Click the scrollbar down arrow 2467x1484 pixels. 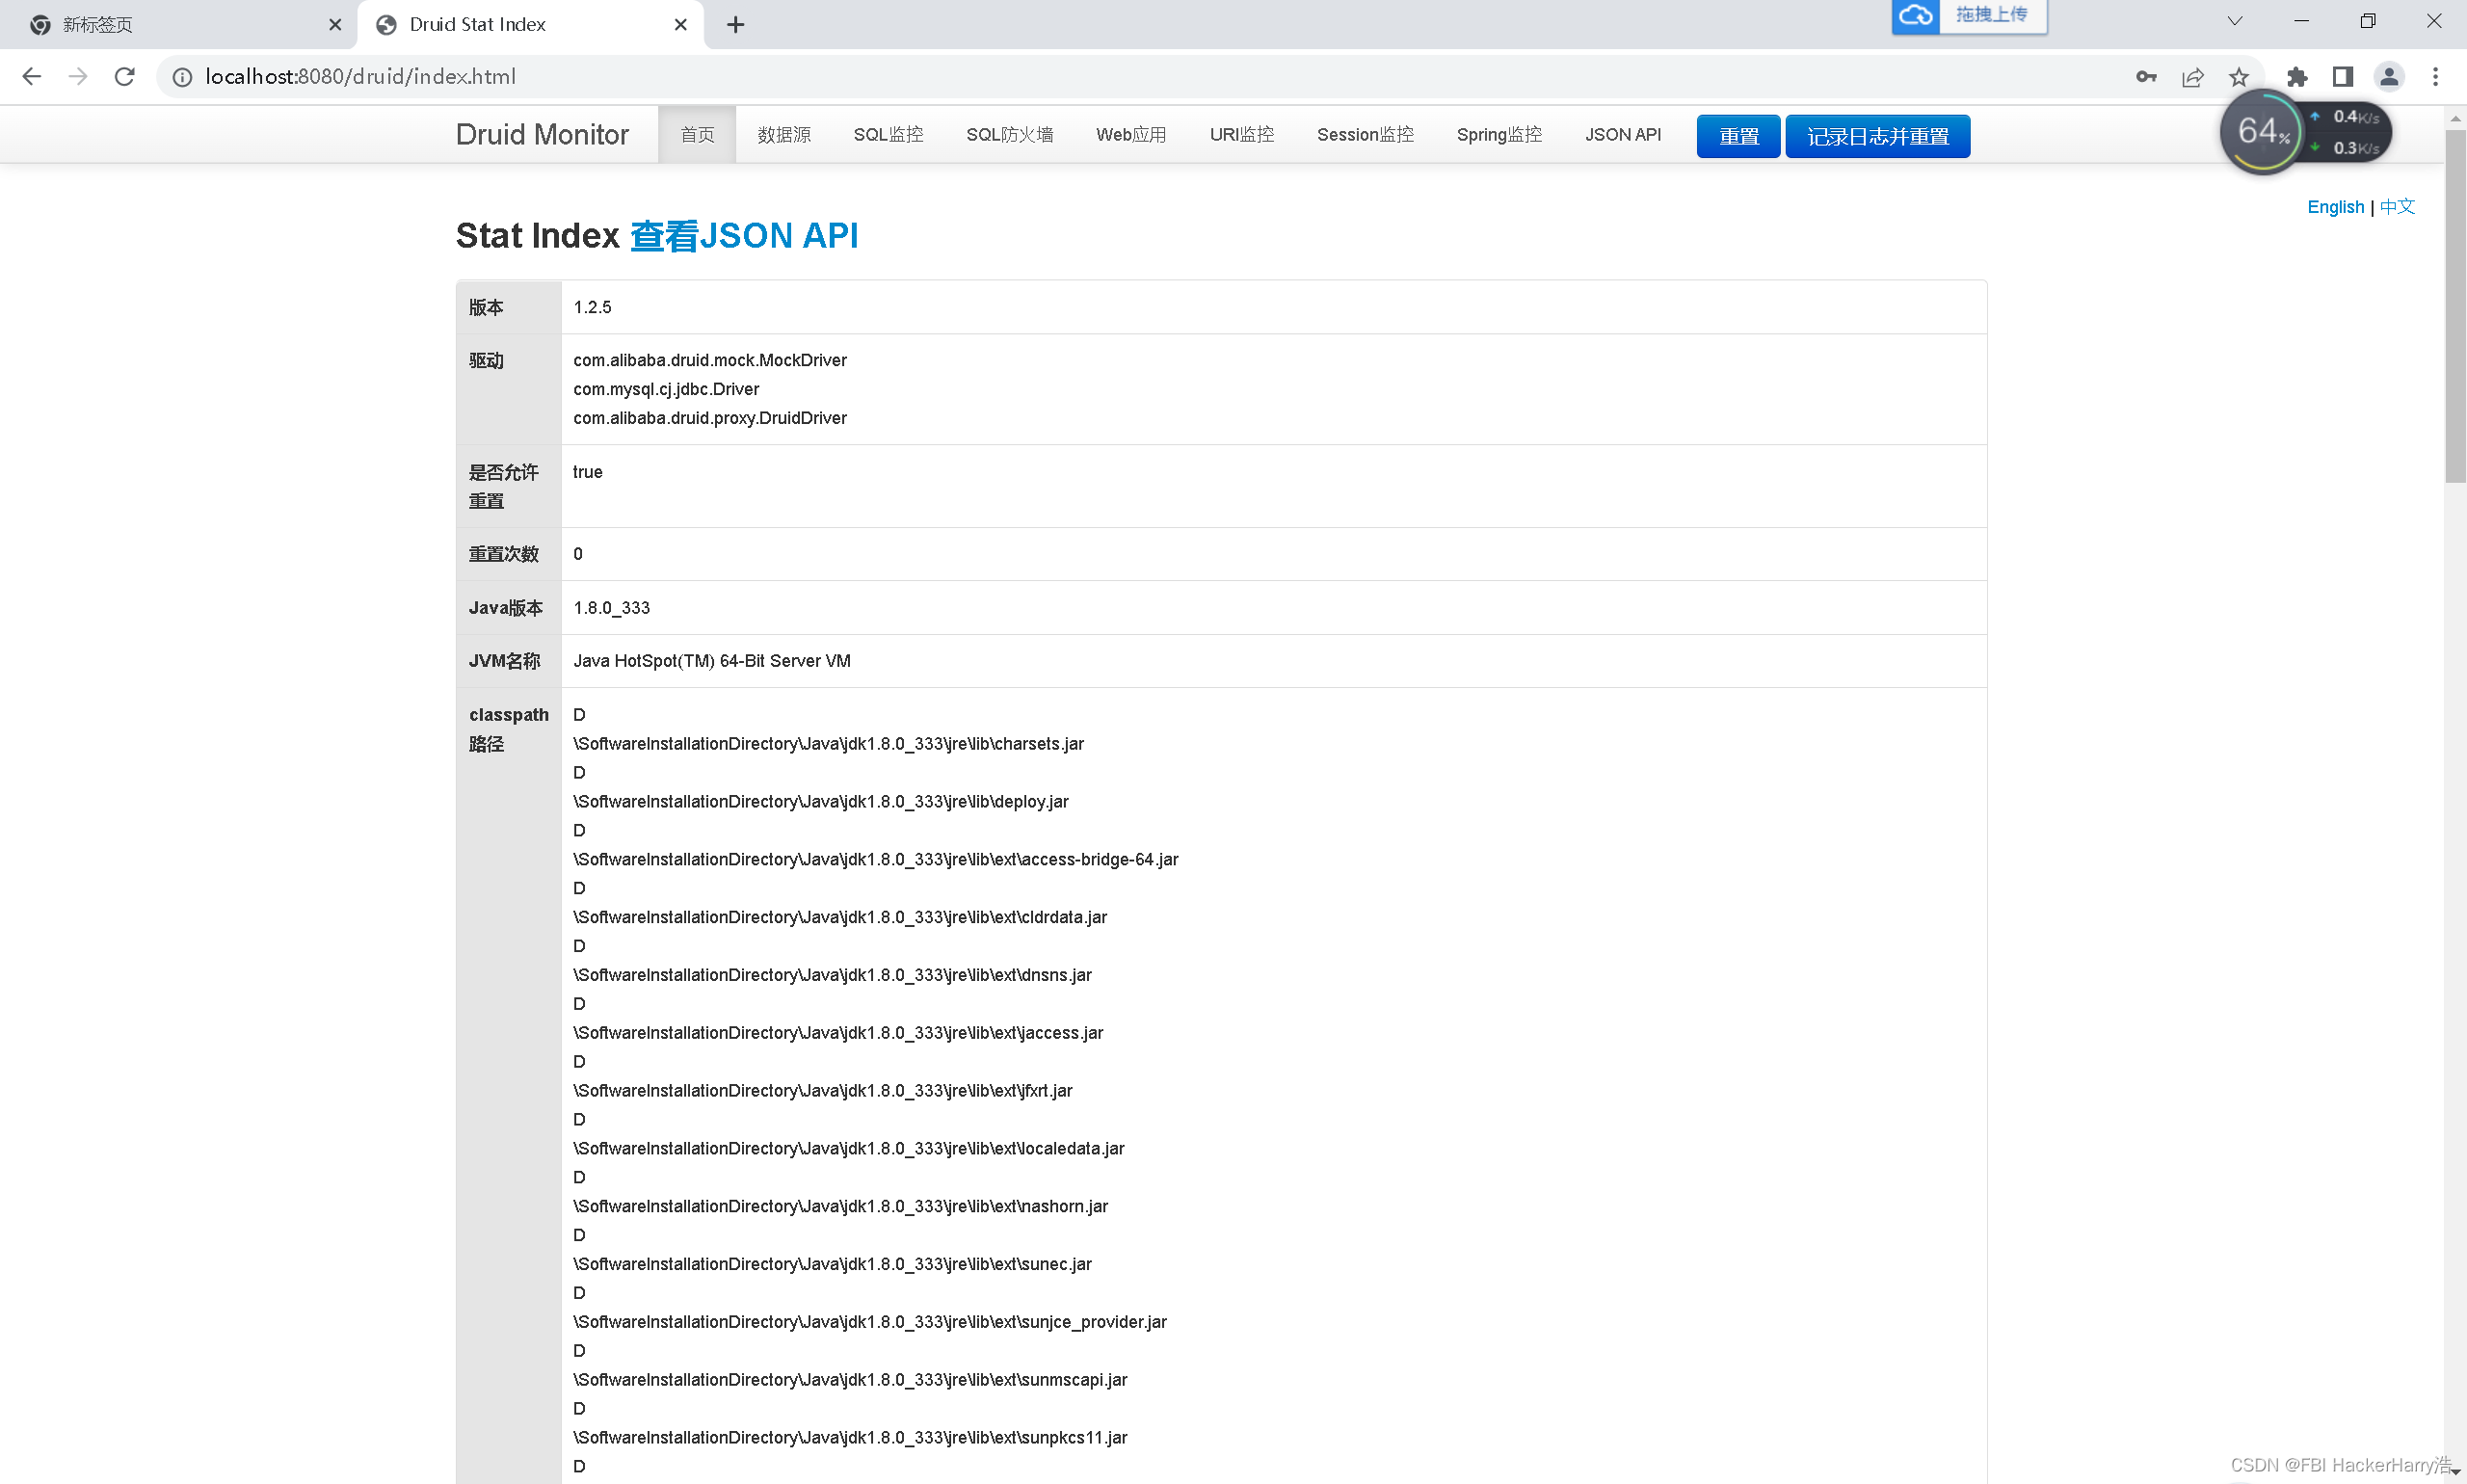2455,1473
